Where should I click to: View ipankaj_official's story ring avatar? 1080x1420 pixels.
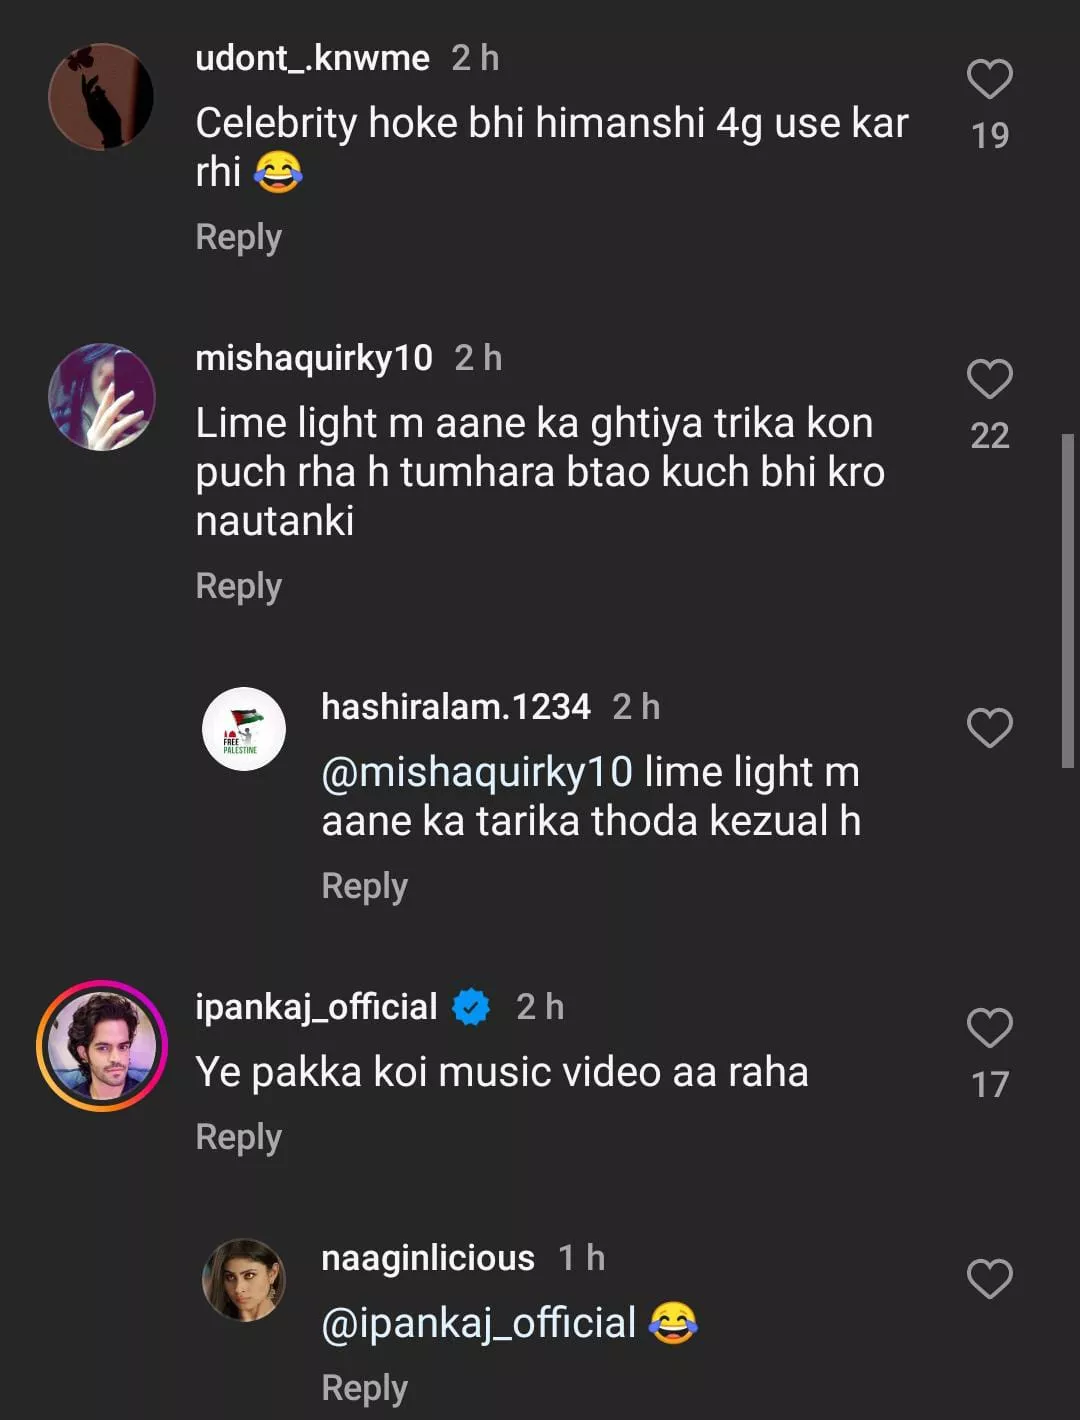pyautogui.click(x=101, y=1046)
